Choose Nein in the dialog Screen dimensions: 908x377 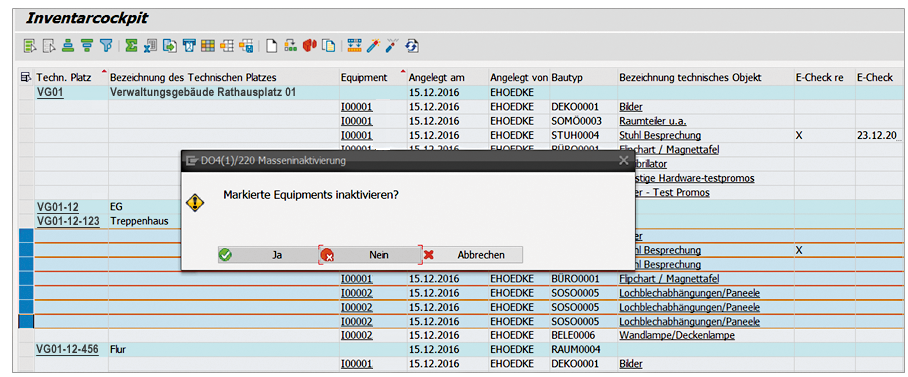(x=371, y=255)
